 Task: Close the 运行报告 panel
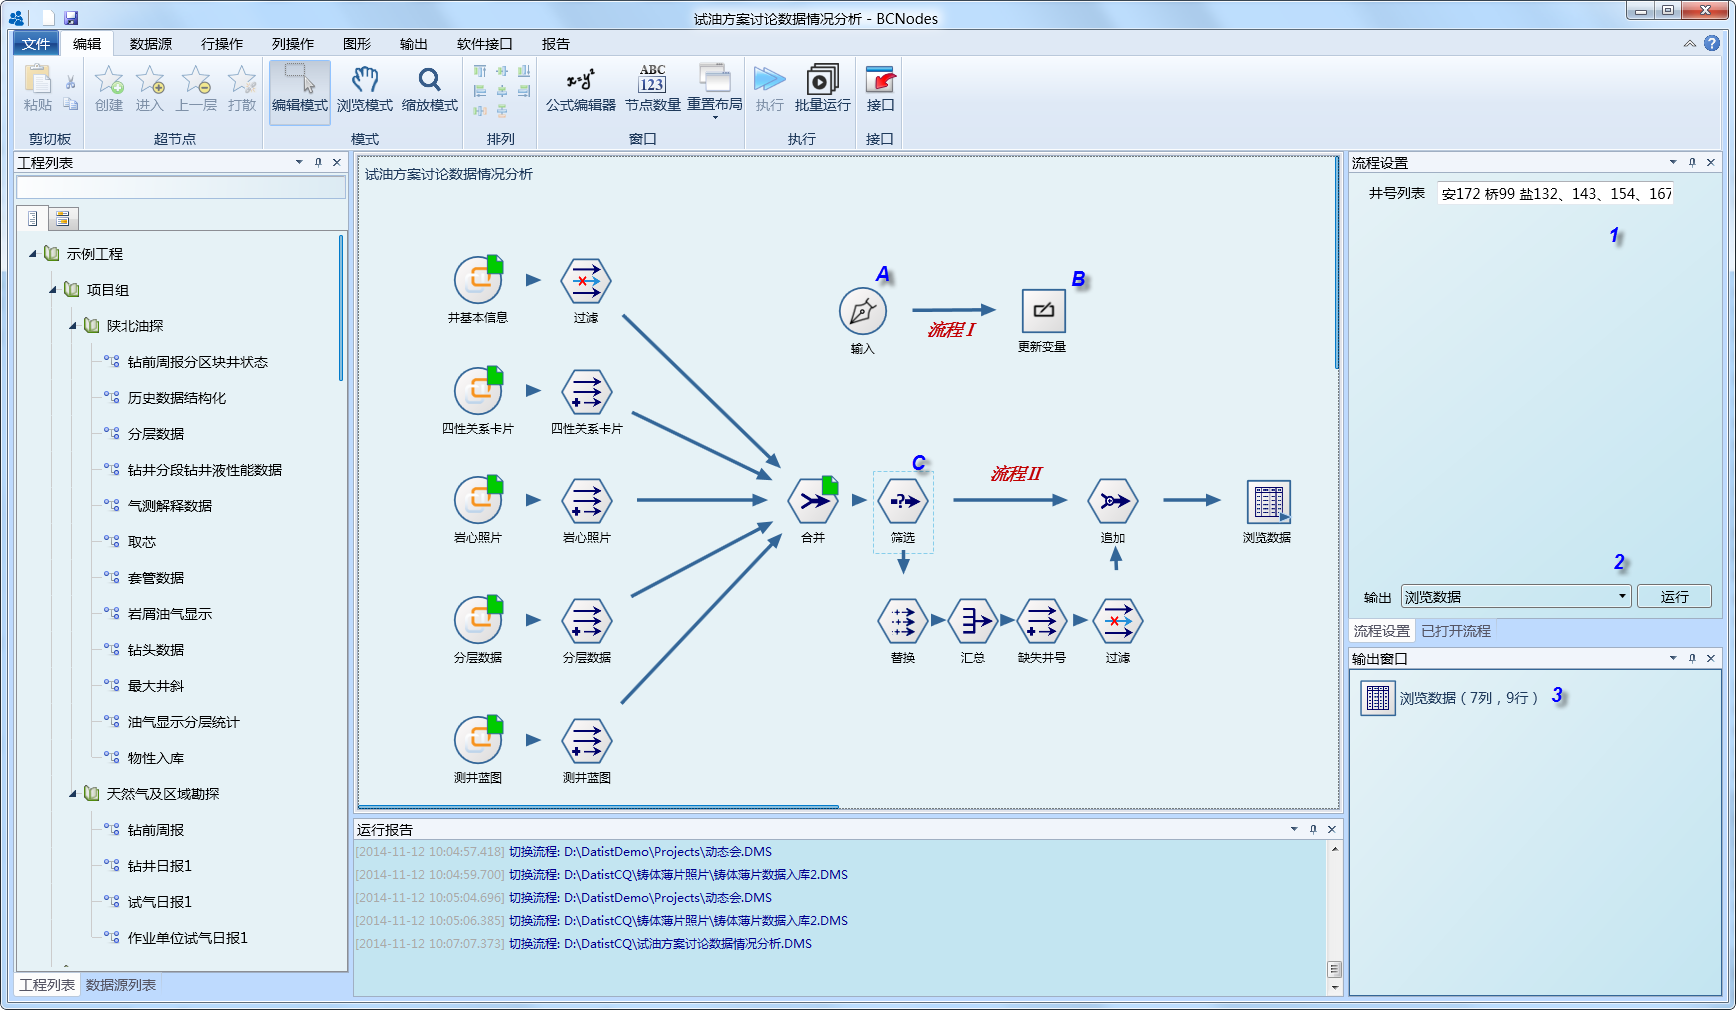coord(1332,829)
